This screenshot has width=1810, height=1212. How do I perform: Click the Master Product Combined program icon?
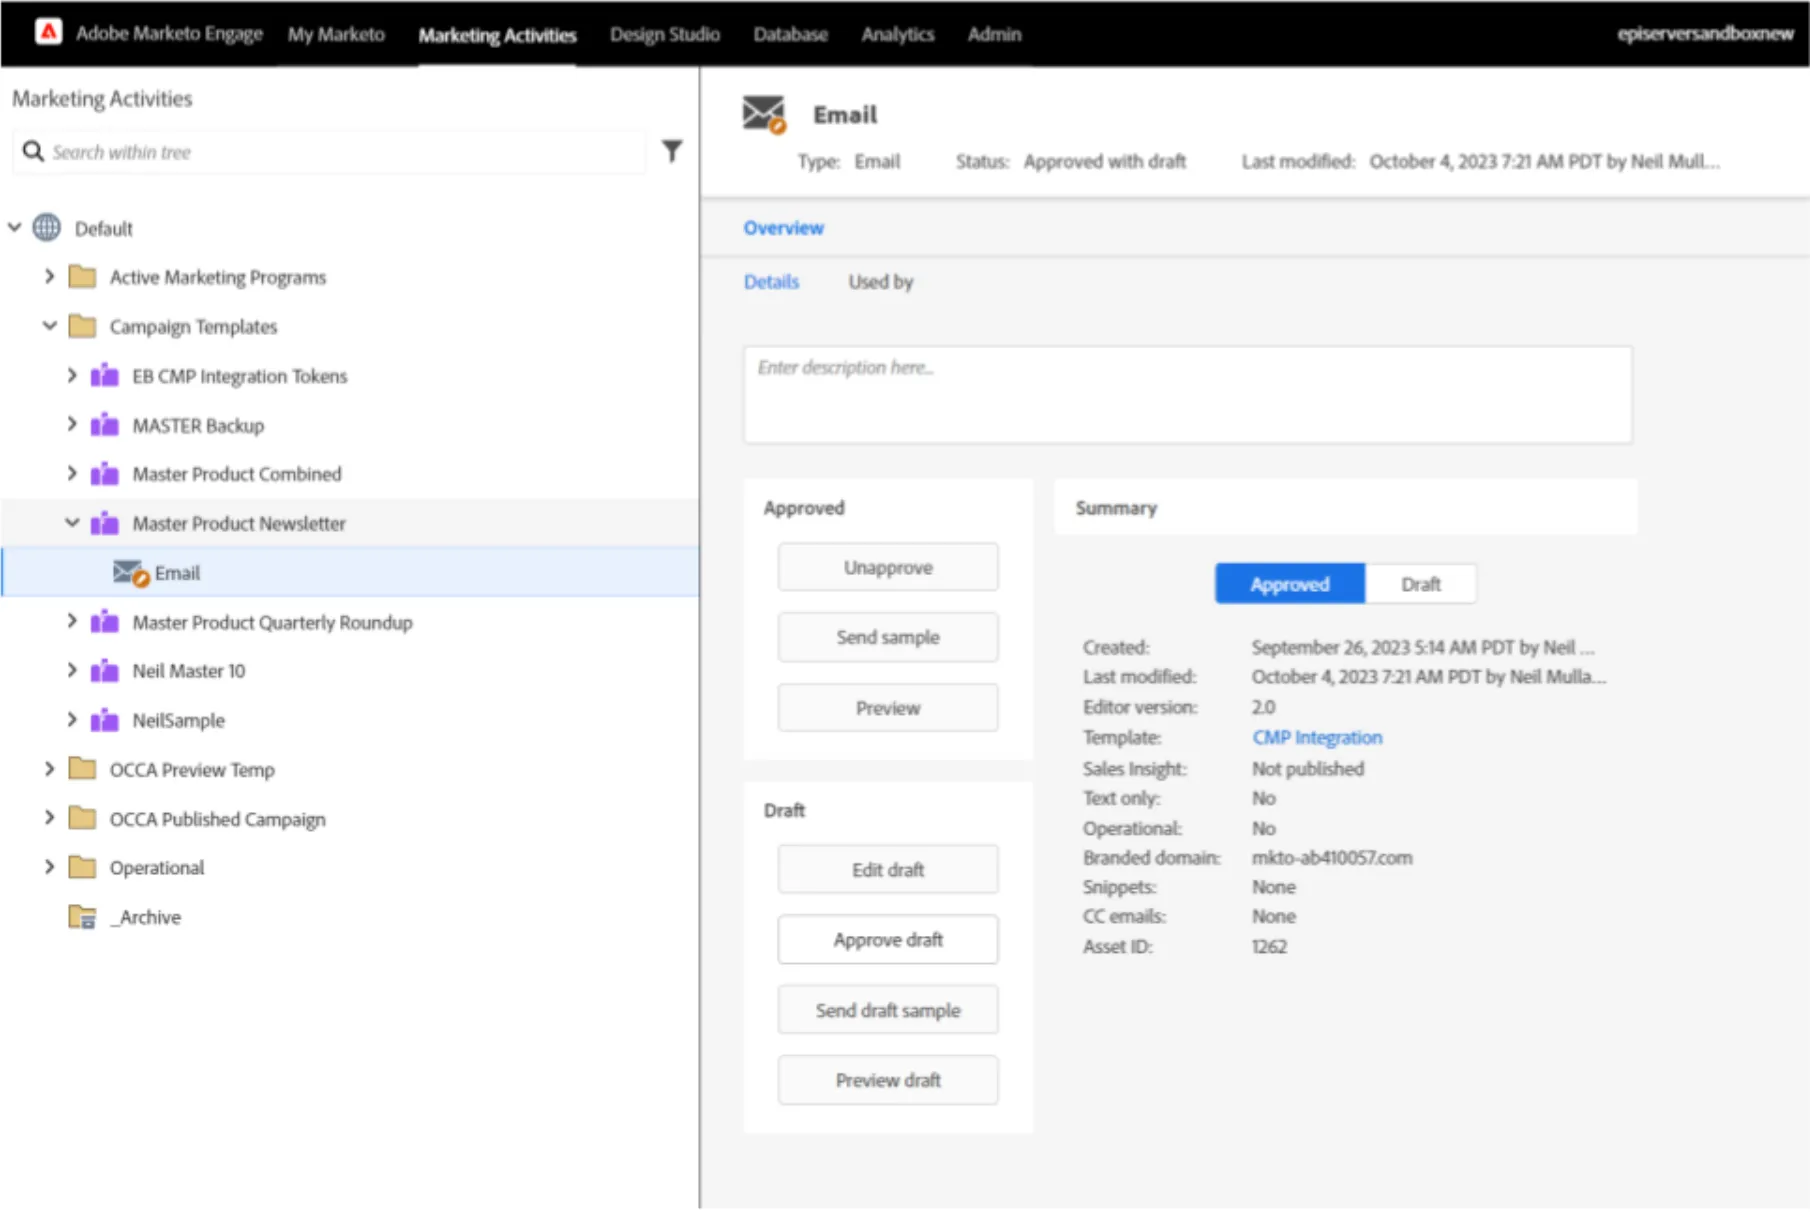(x=104, y=474)
